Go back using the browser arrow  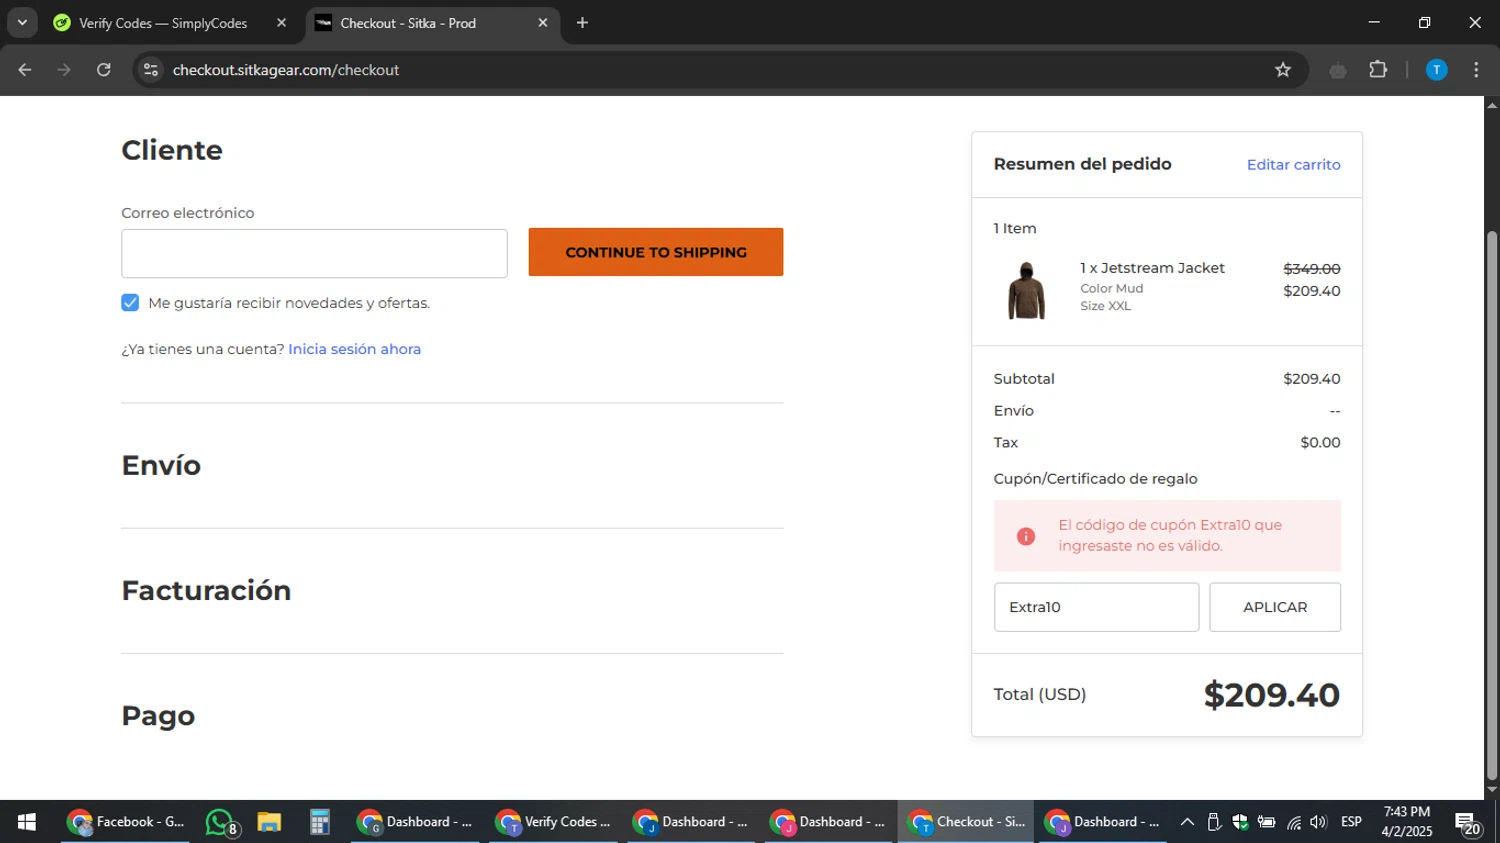point(25,70)
